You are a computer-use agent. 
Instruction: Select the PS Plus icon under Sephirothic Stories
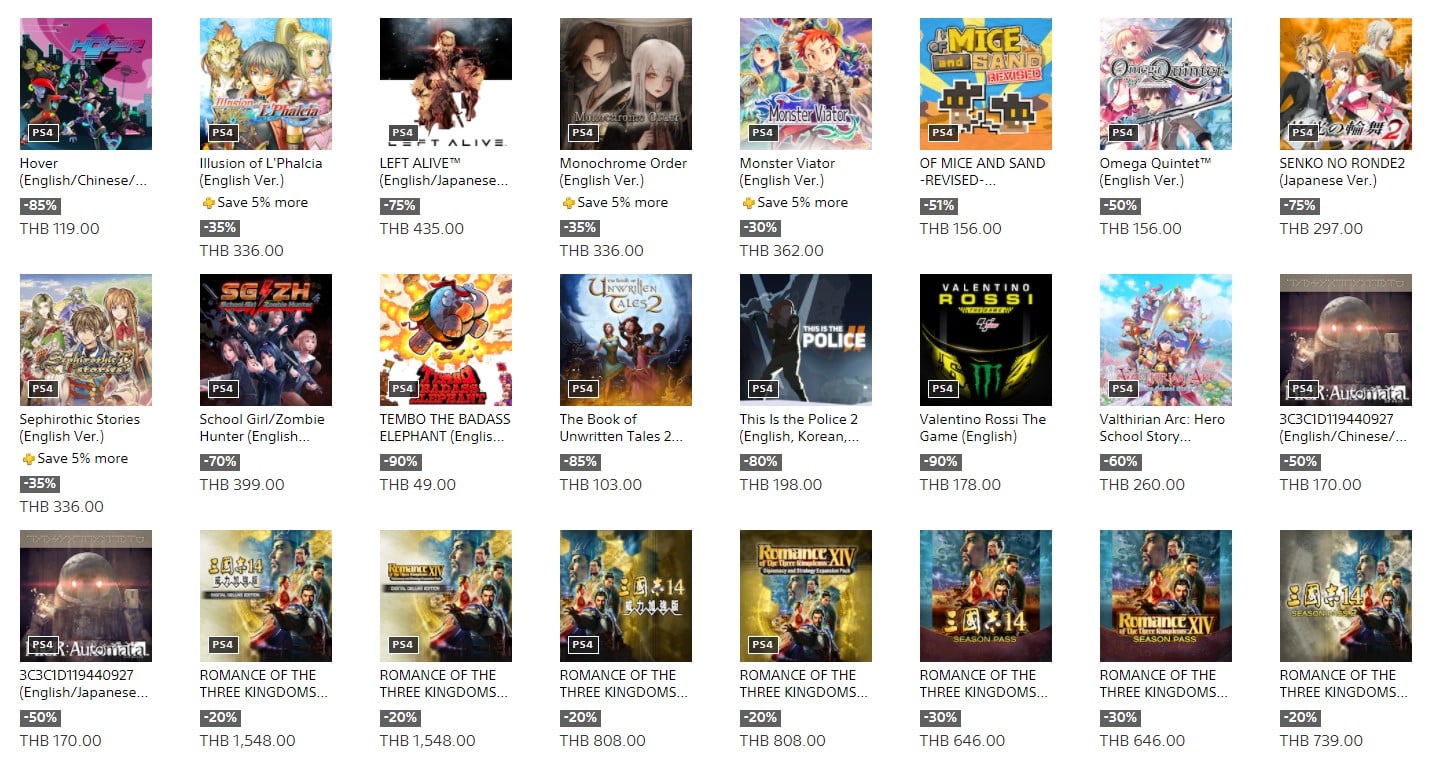[x=28, y=459]
